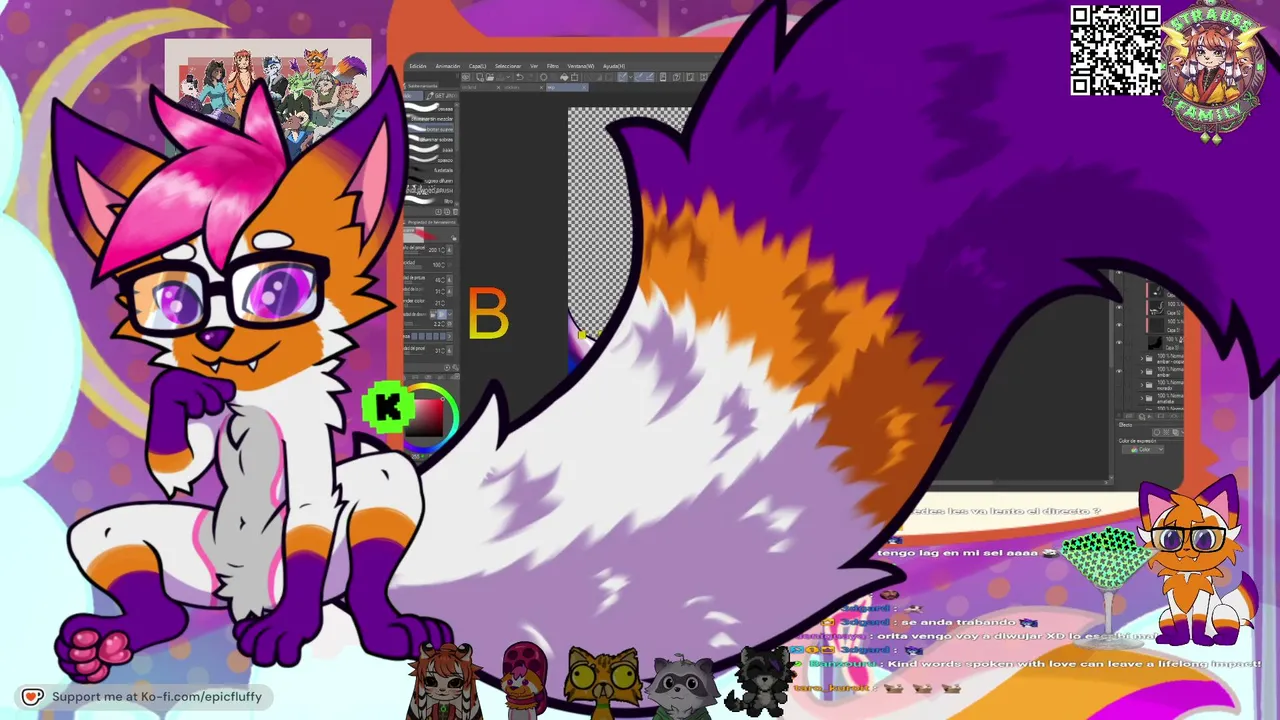Click the brush size value field showing 200
The width and height of the screenshot is (1280, 720).
click(435, 251)
